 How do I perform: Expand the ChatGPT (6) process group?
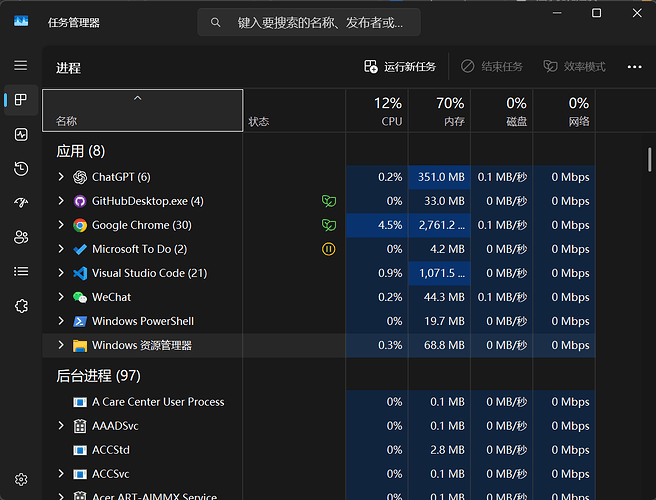pos(61,177)
